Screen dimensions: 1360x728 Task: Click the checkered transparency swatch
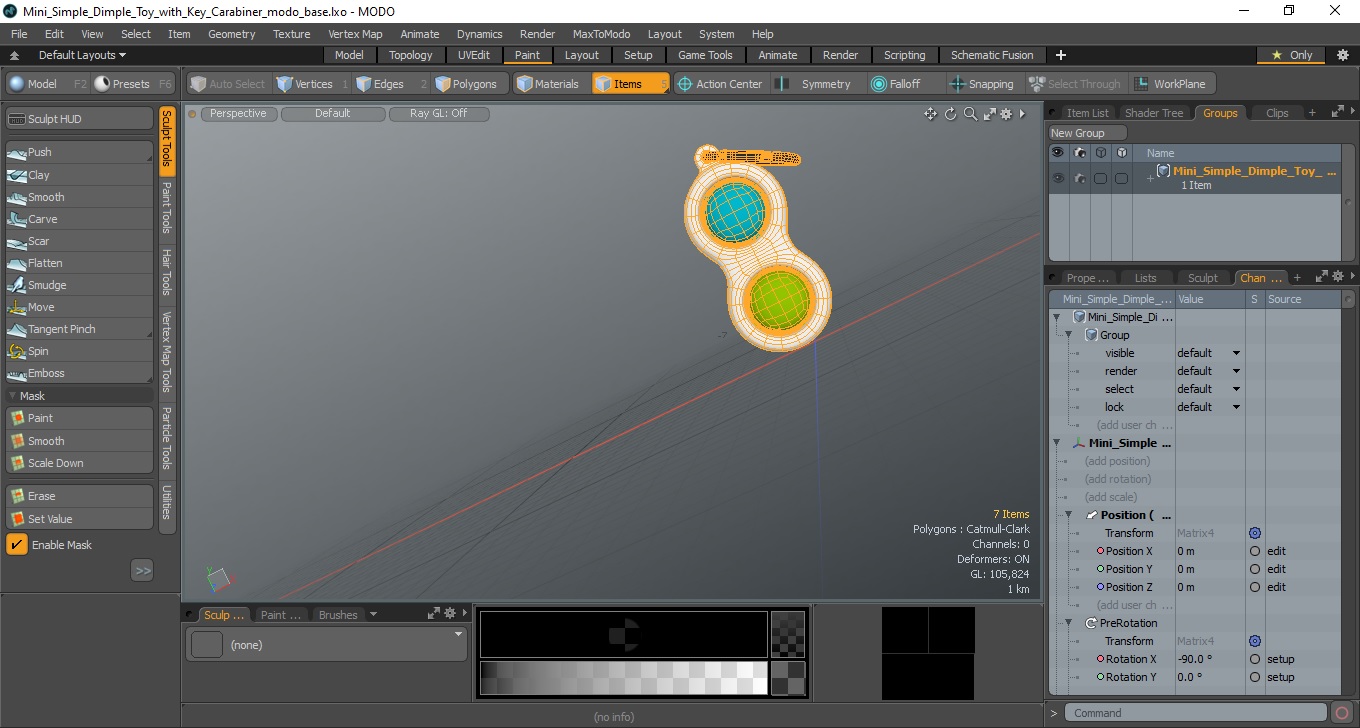(788, 633)
